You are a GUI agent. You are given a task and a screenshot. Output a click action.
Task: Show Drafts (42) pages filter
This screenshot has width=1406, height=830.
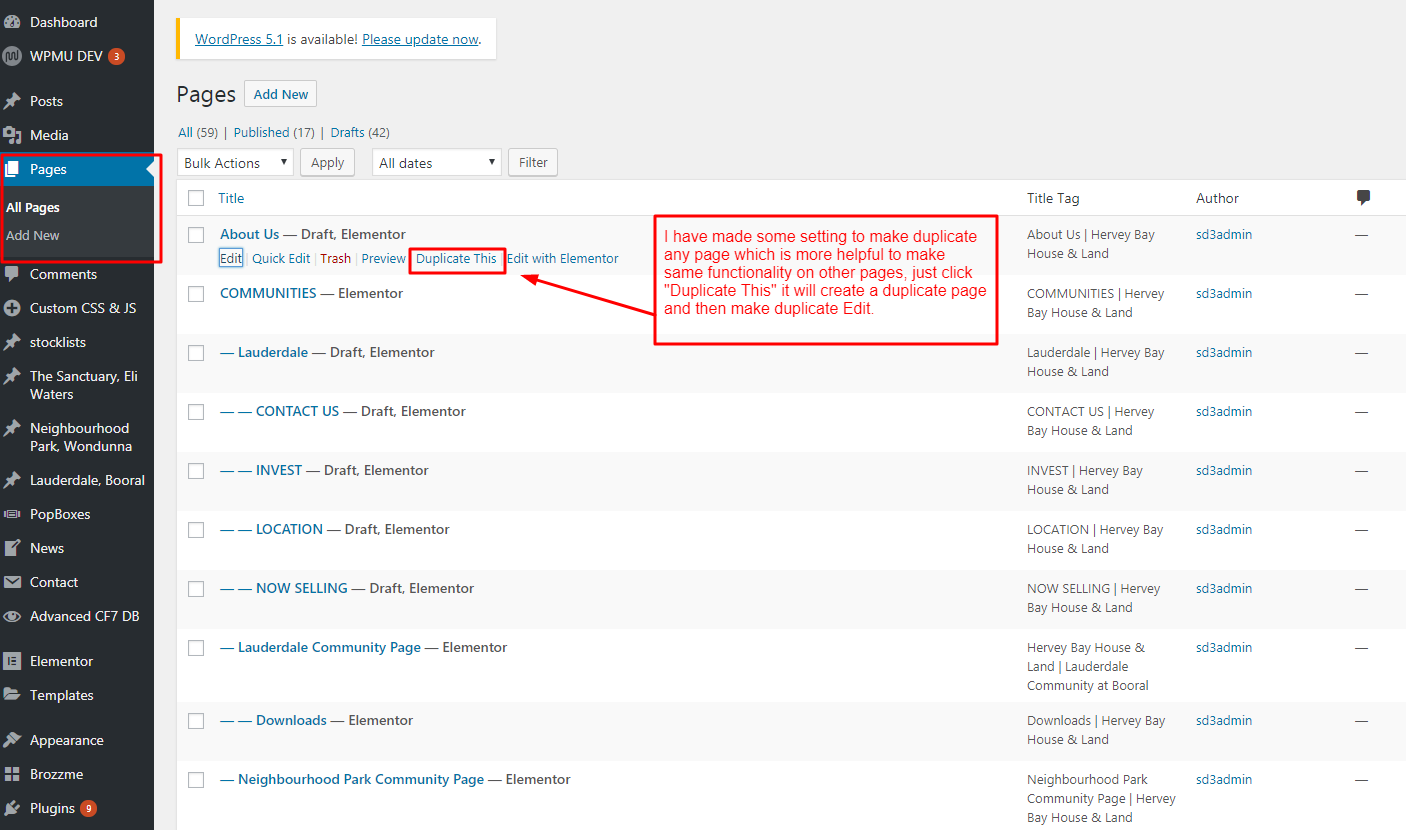(x=360, y=132)
